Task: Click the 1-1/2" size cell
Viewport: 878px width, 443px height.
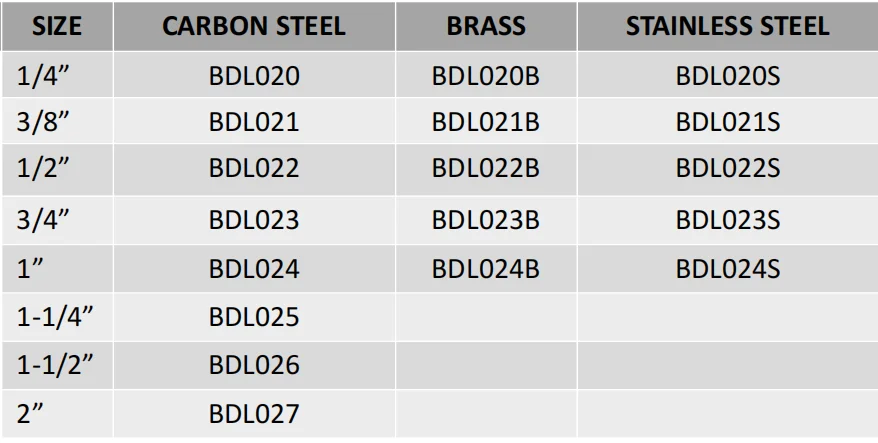Action: pos(57,366)
